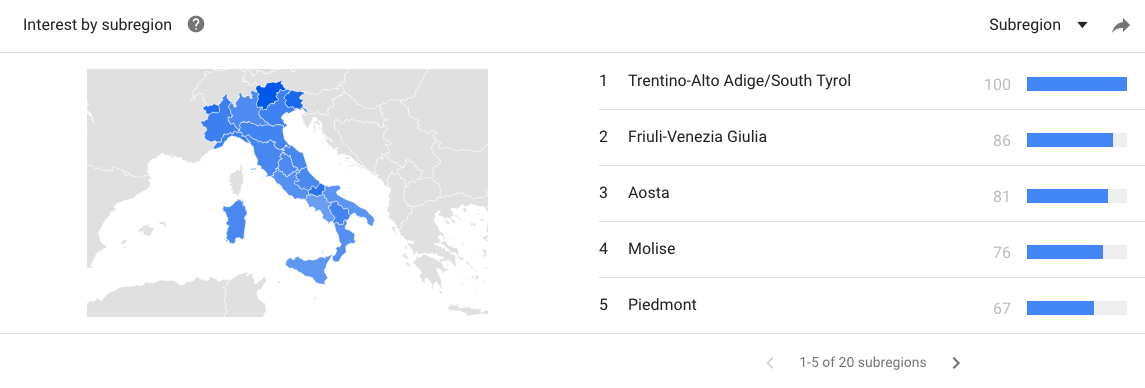Click the dropdown arrow next to Subregion
This screenshot has width=1145, height=388.
1082,26
